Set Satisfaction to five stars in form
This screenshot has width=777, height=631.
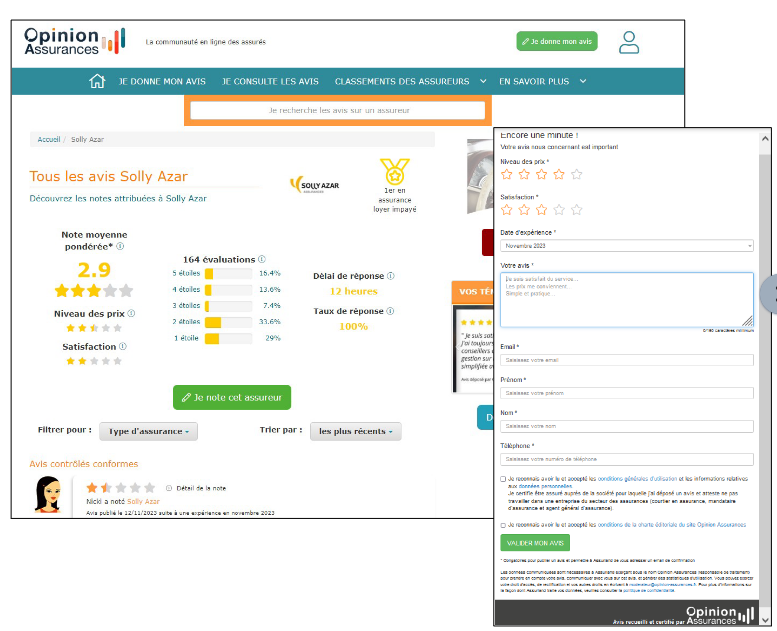click(x=576, y=210)
